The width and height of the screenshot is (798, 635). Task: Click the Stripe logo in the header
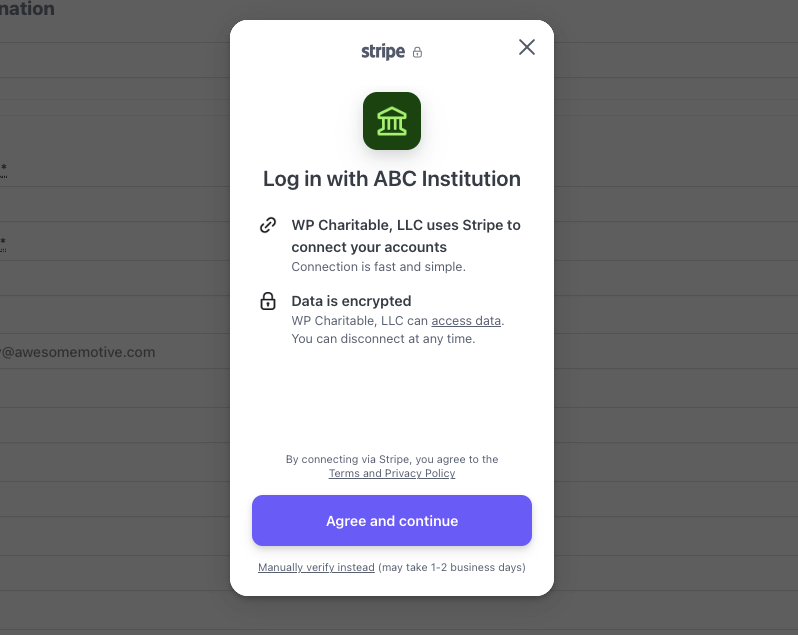[383, 51]
